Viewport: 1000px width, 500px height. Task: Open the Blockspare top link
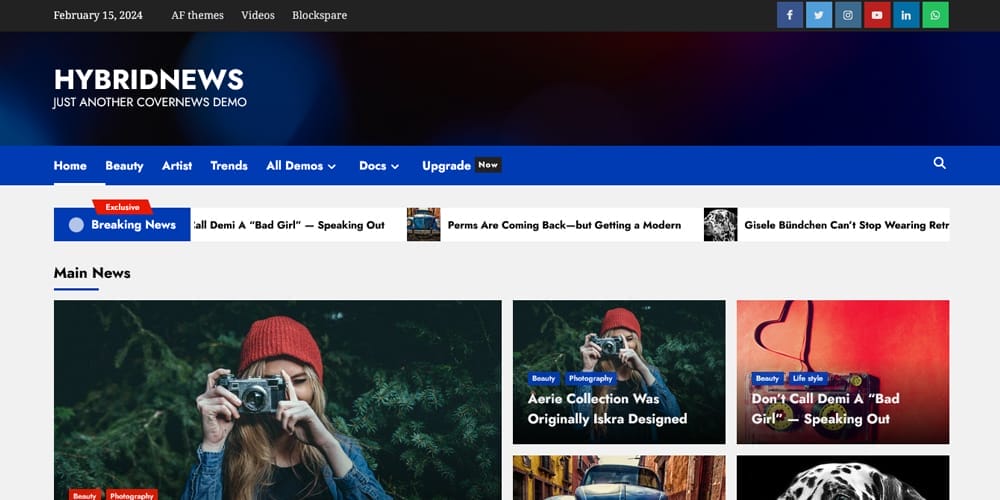[320, 15]
